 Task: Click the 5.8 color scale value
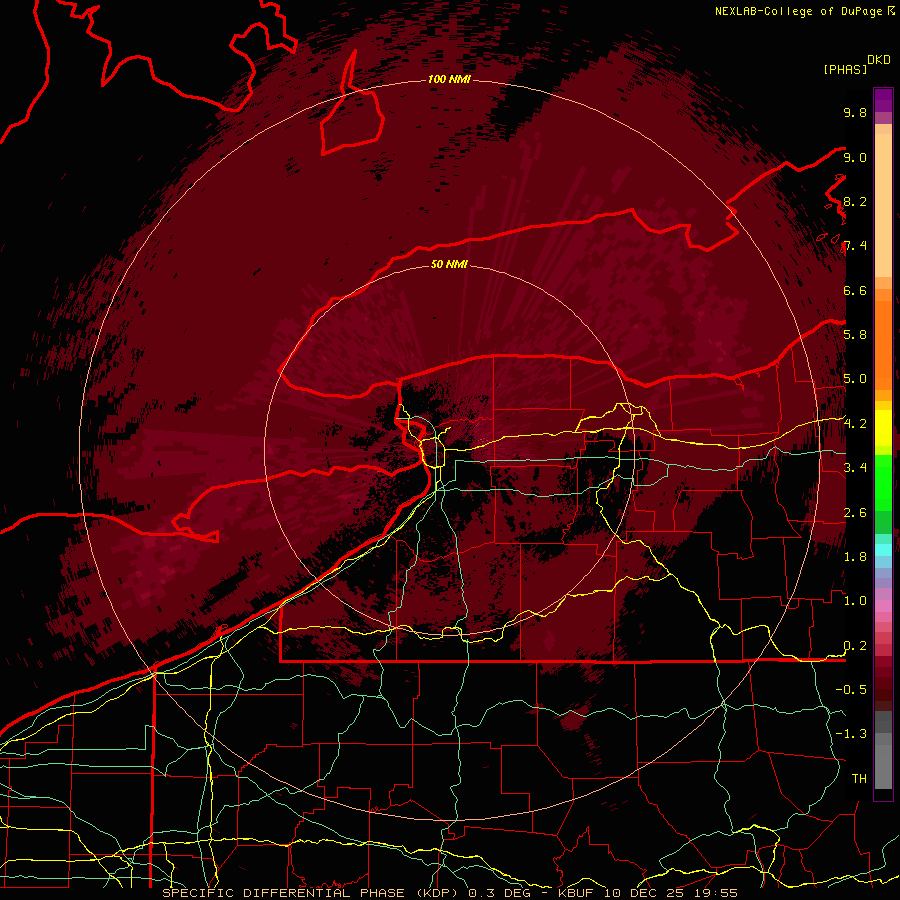click(855, 334)
